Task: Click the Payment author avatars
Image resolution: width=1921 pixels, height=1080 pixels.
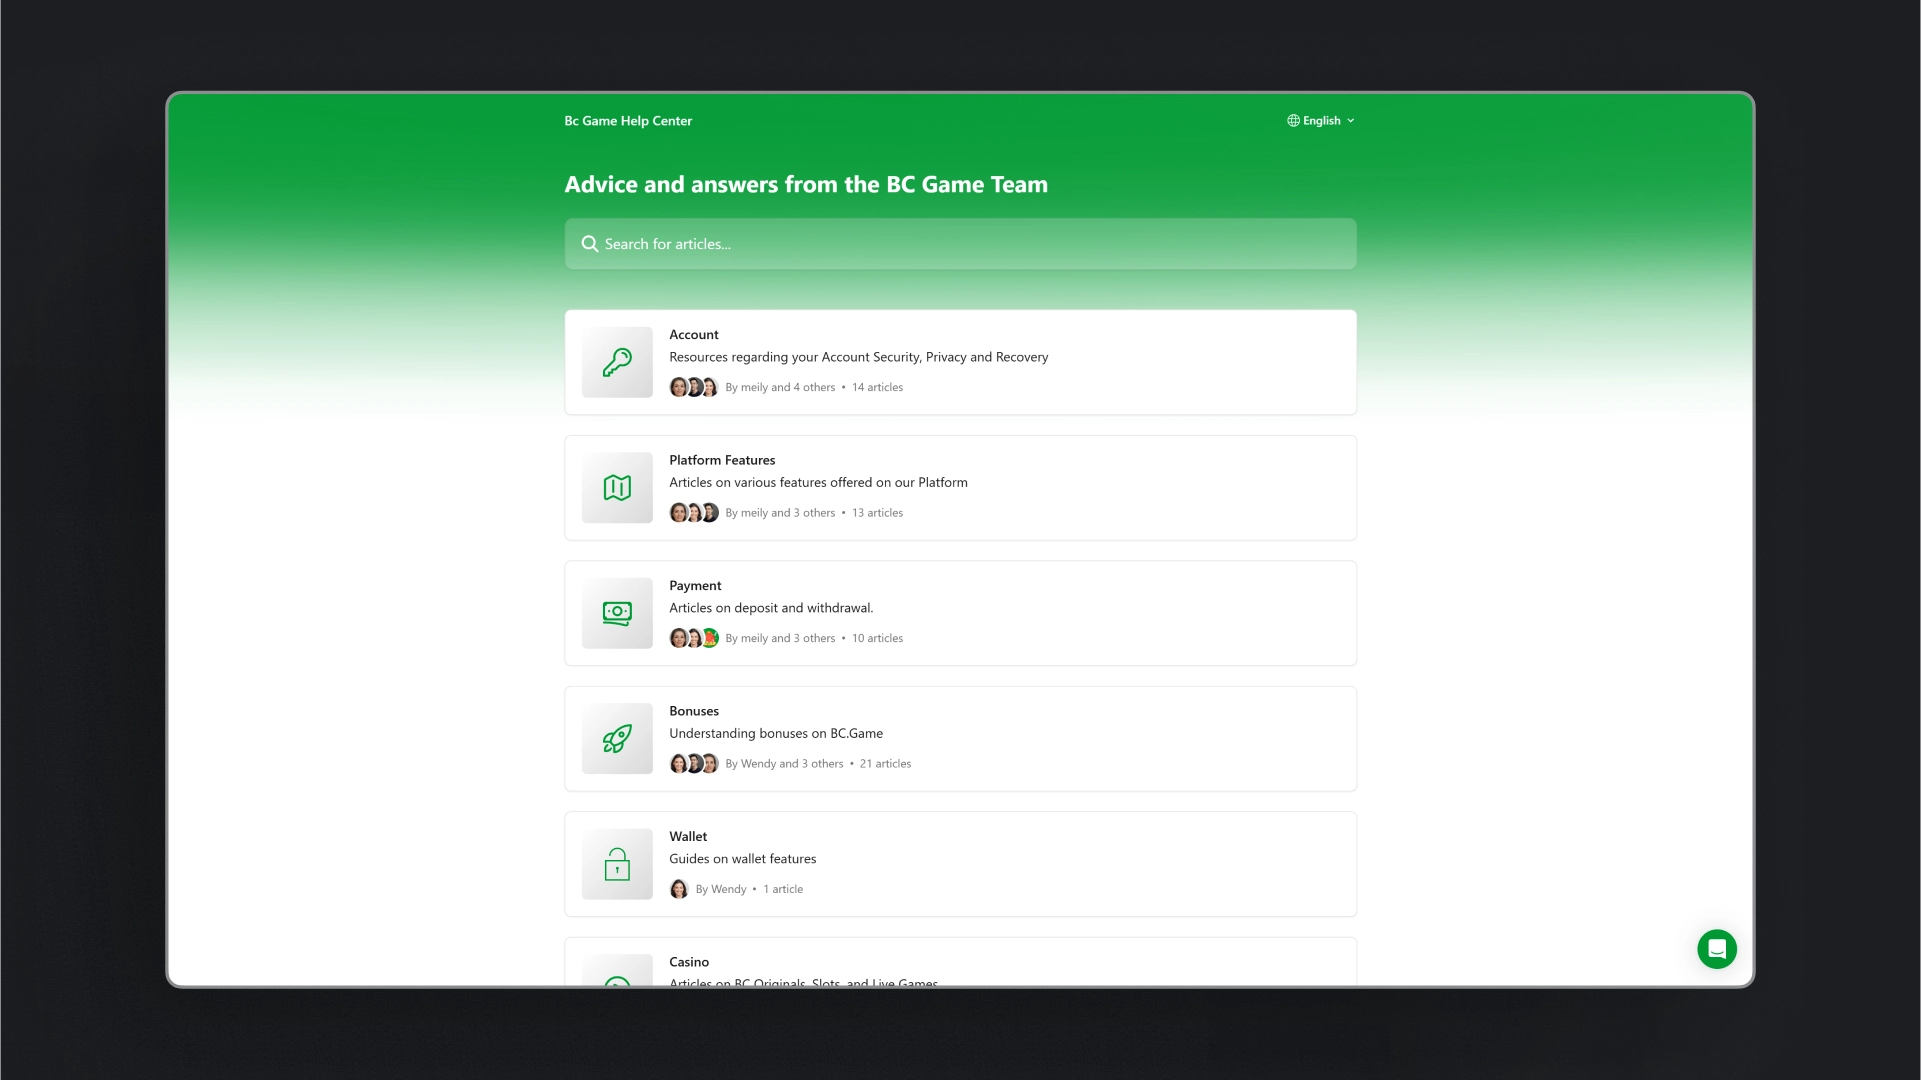Action: click(694, 638)
